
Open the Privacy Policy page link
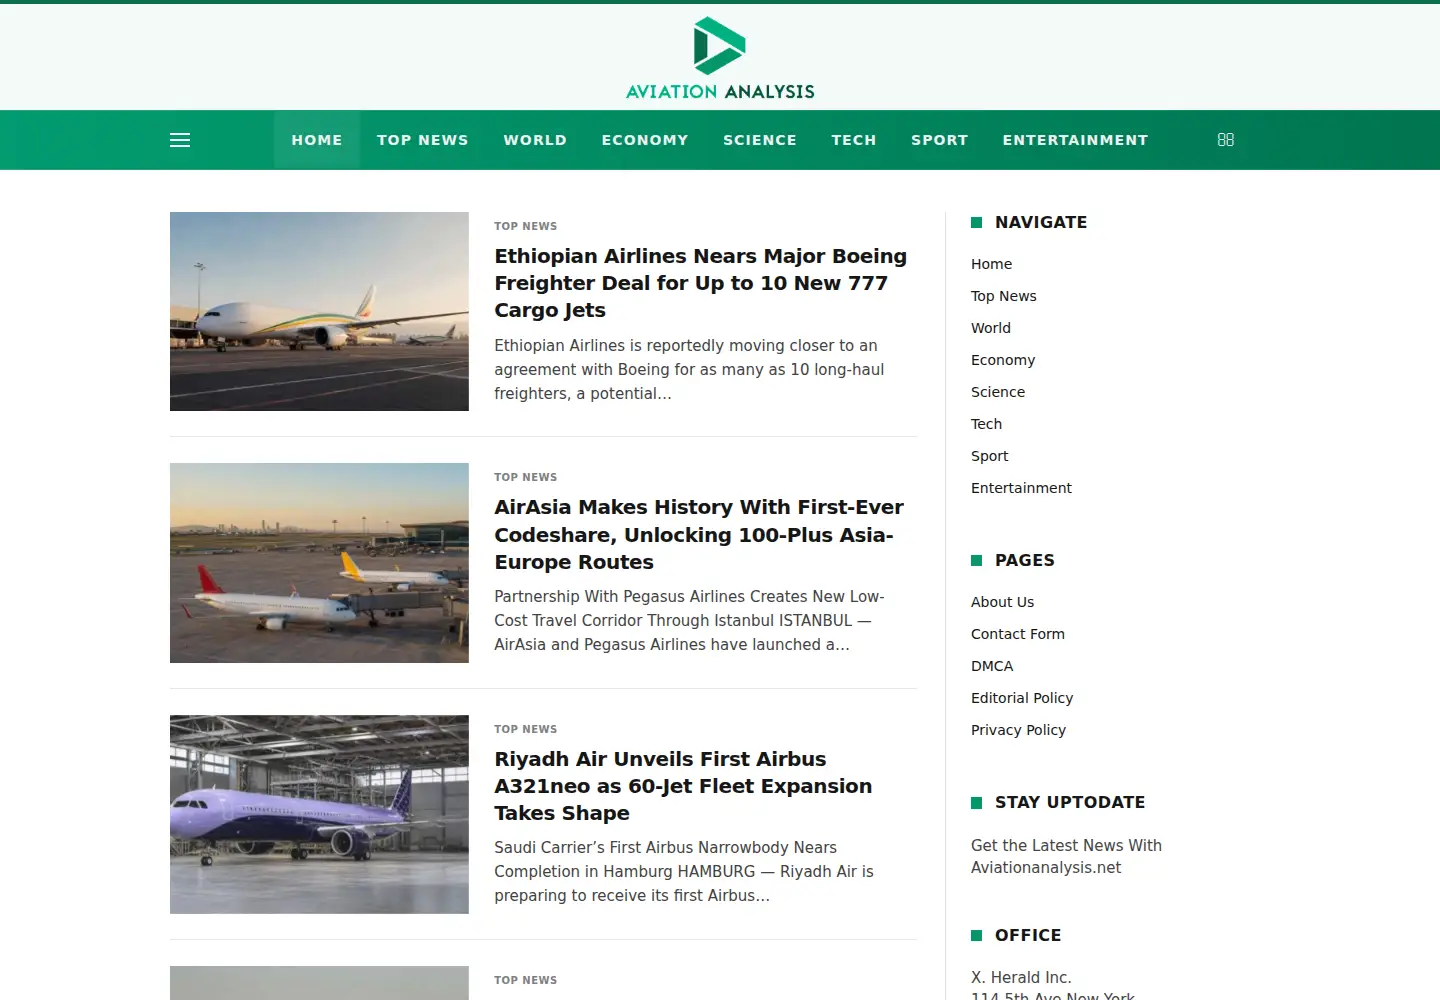pyautogui.click(x=1018, y=730)
